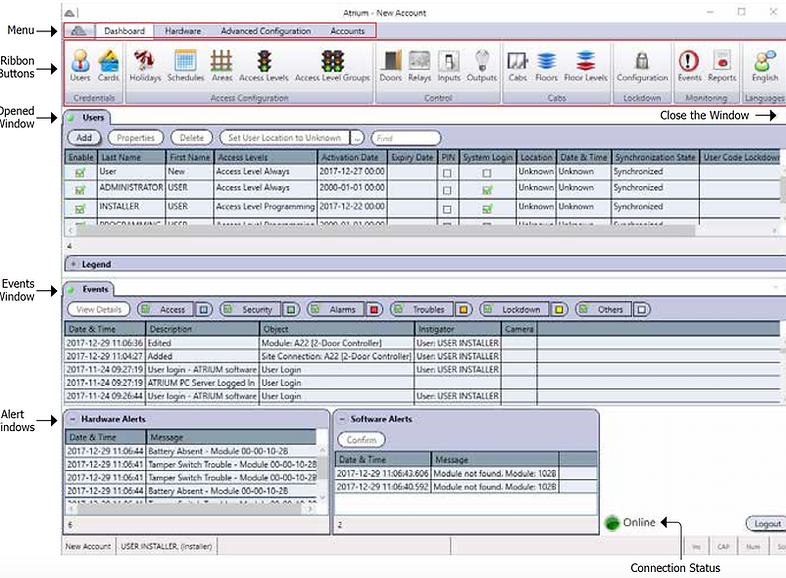The height and width of the screenshot is (578, 786).
Task: Toggle PIN checkbox for New User row
Action: tap(447, 173)
